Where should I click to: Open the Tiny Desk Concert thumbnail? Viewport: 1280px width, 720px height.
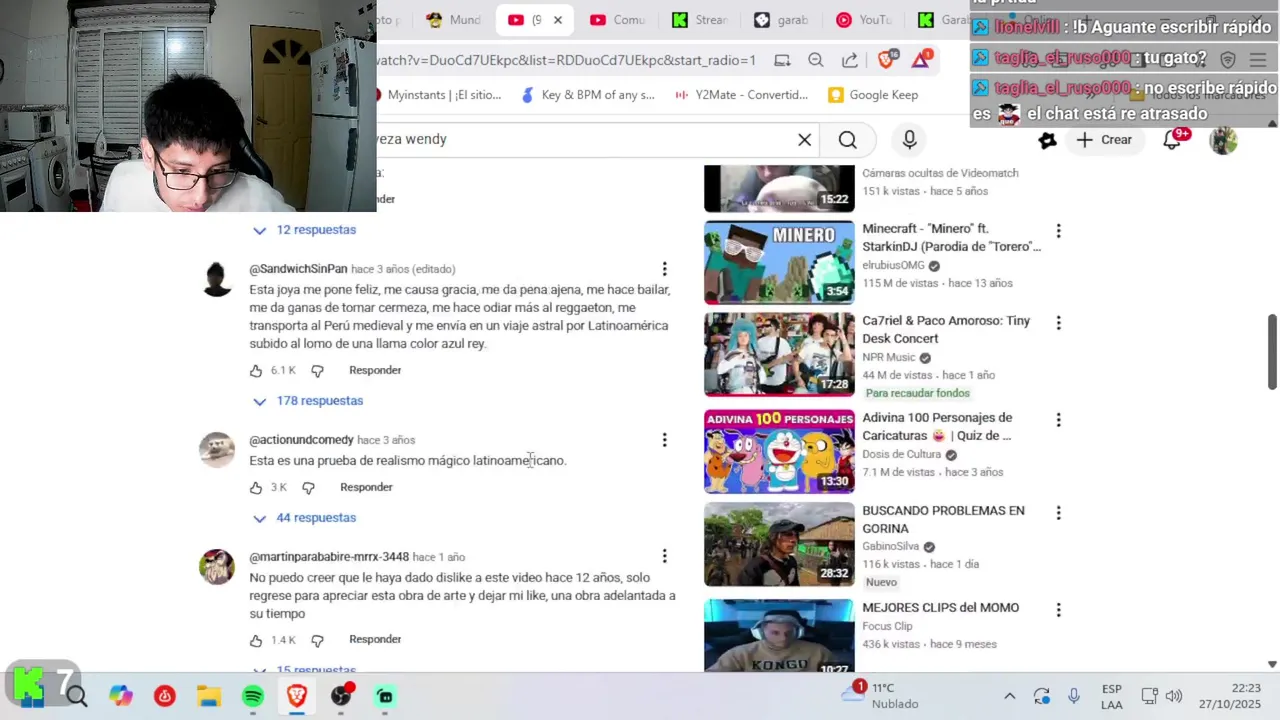pyautogui.click(x=779, y=355)
